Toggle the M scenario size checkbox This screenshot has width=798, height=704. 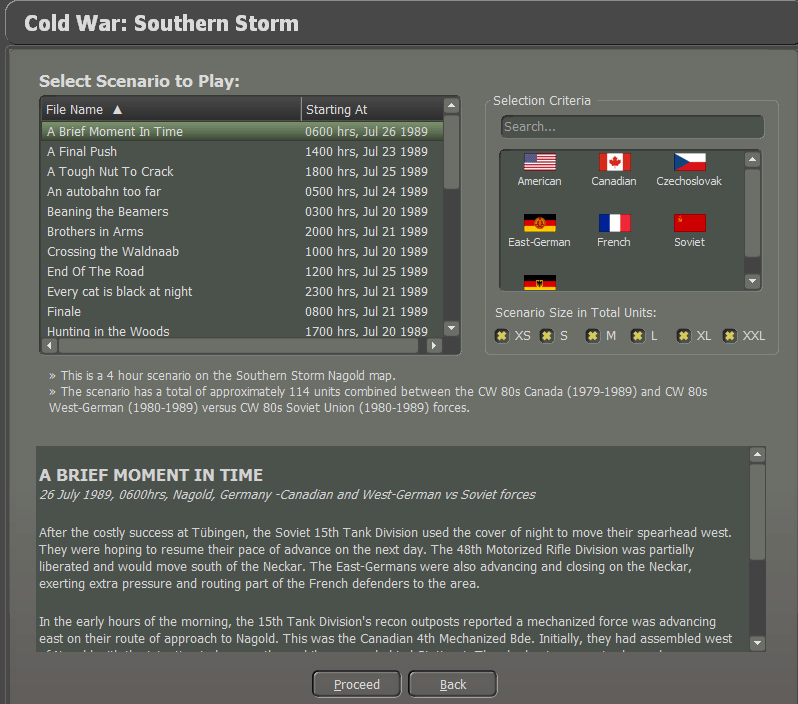click(592, 335)
